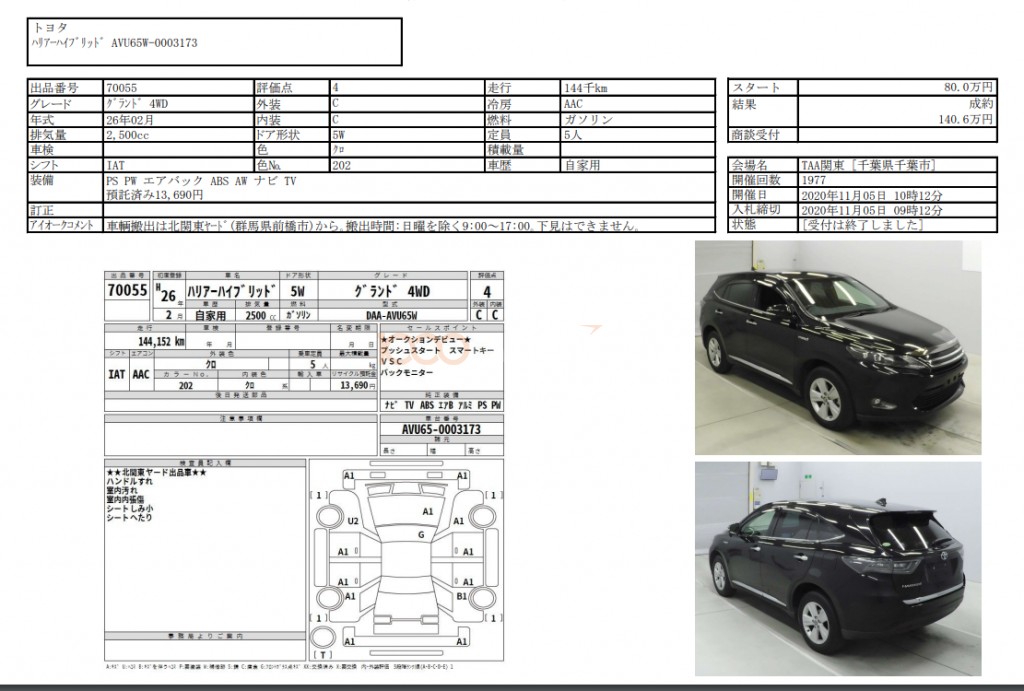Click the U2 dent marker on car diagram
Image resolution: width=1024 pixels, height=691 pixels.
(353, 521)
